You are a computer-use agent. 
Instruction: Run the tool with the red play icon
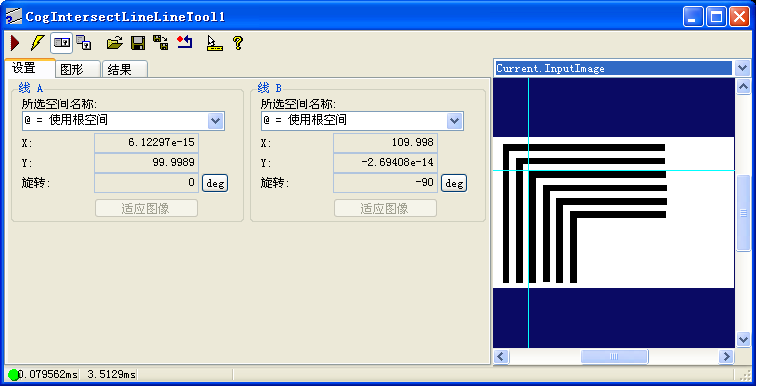(15, 43)
